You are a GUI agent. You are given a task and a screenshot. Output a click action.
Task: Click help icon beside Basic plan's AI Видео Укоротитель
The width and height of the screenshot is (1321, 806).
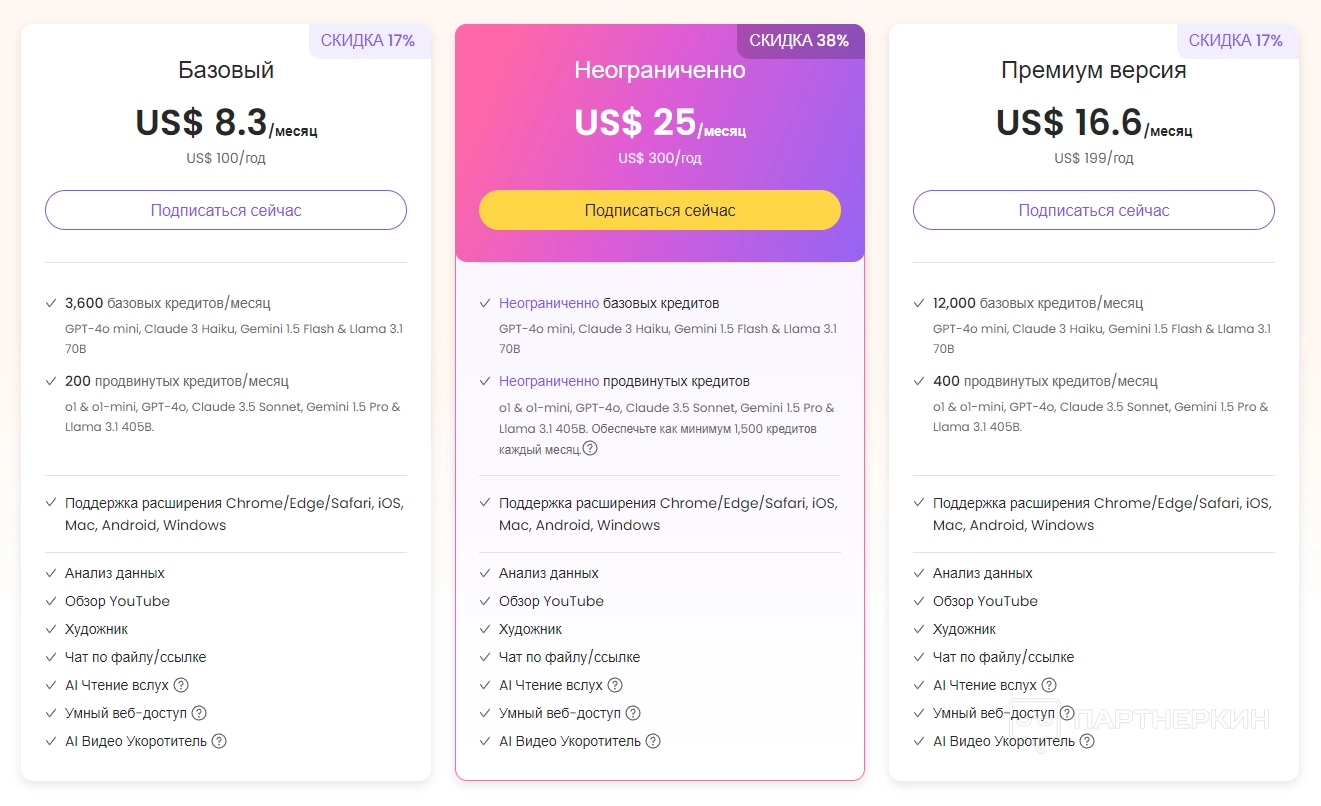(x=219, y=741)
